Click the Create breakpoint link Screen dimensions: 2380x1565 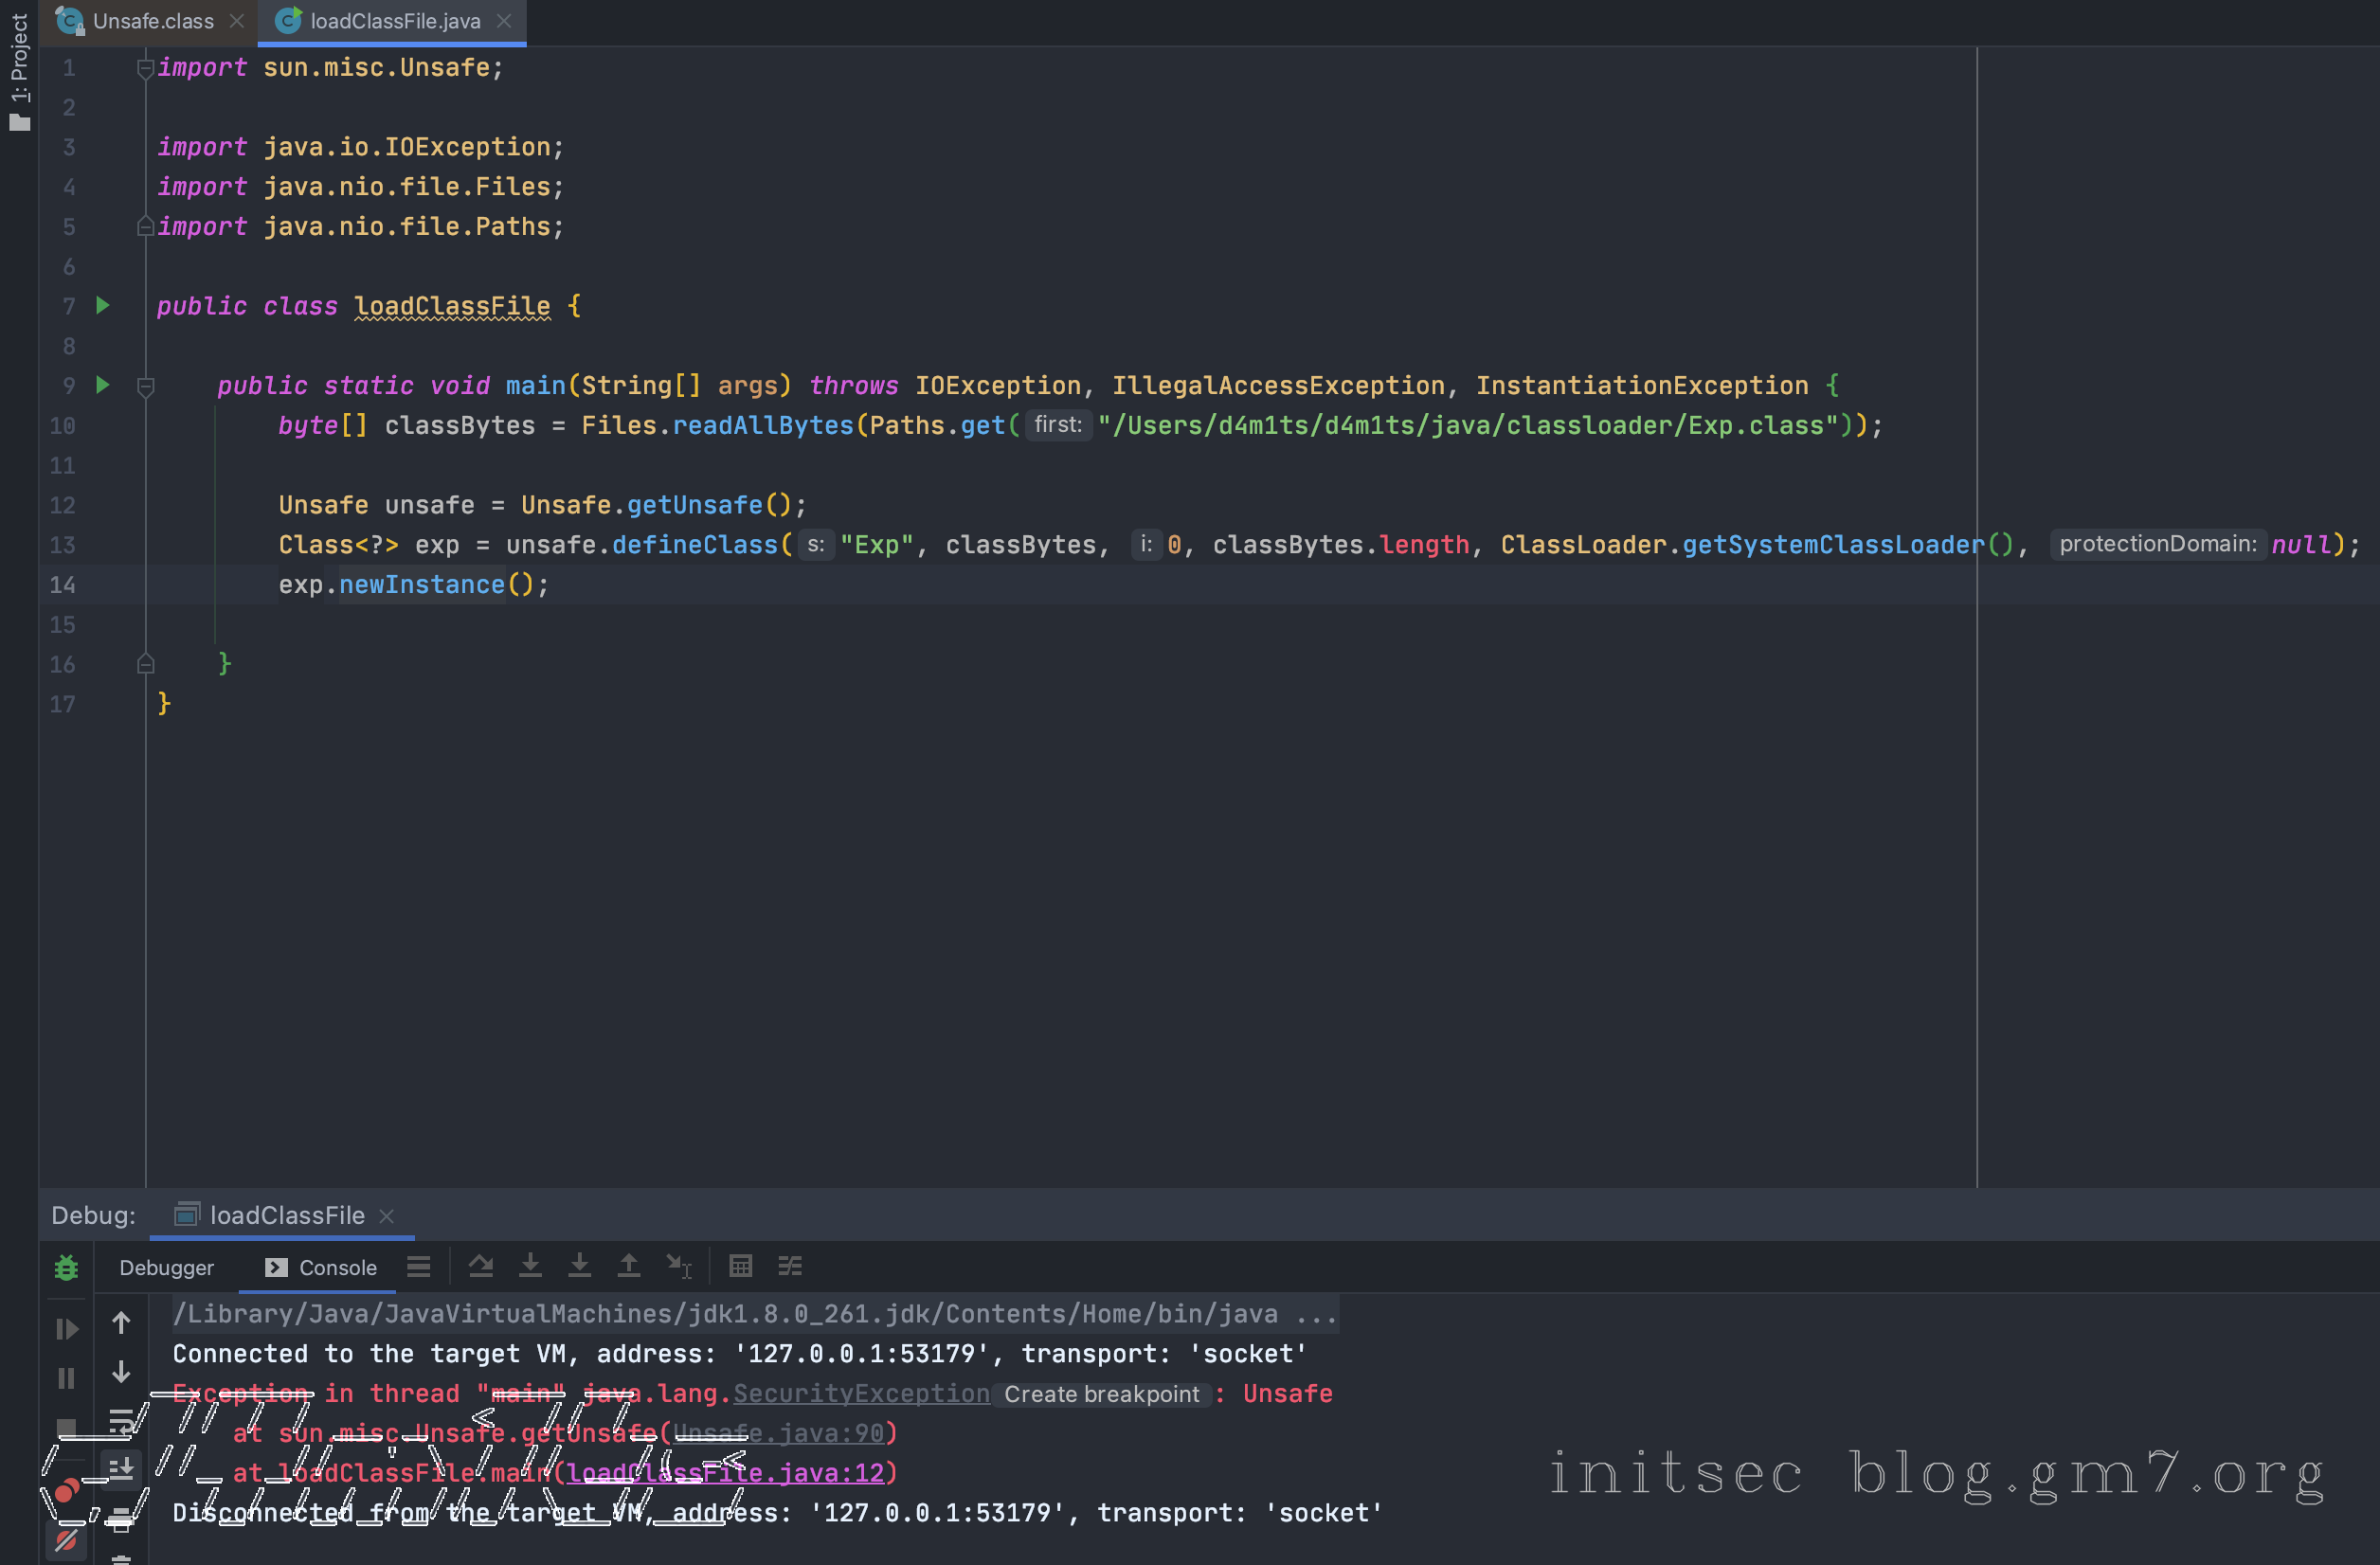[1101, 1394]
